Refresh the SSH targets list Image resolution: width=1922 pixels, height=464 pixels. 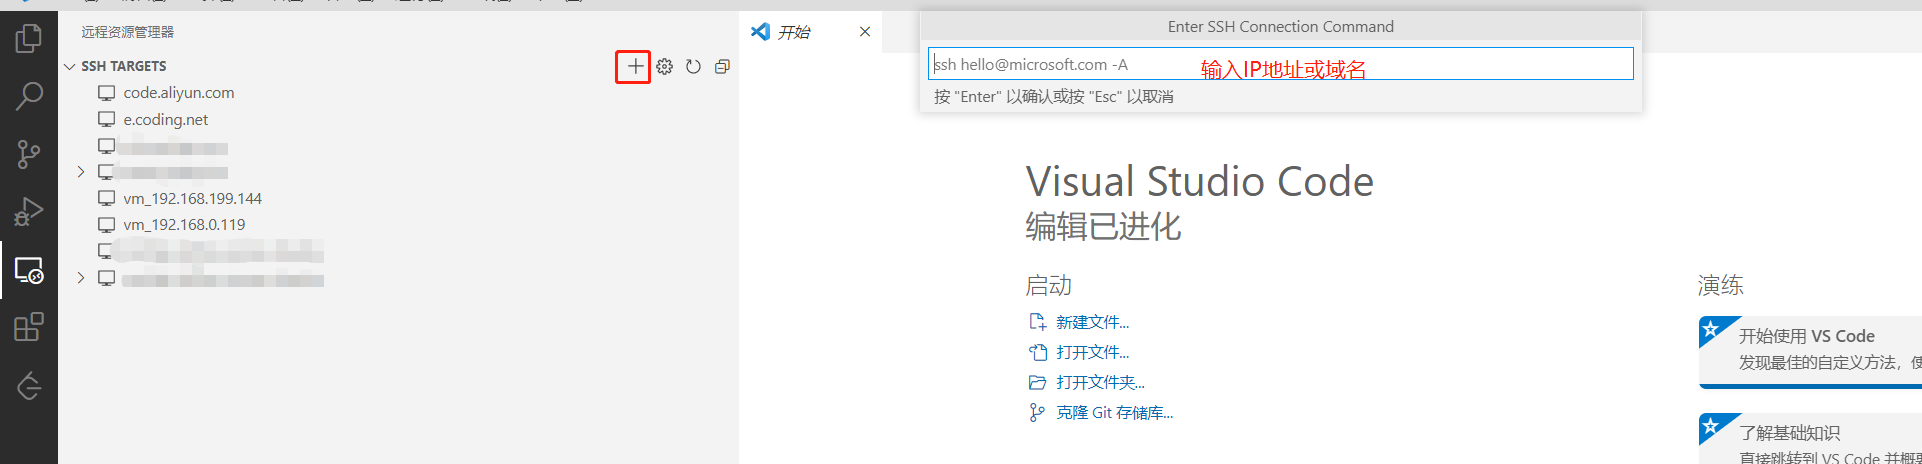point(693,67)
